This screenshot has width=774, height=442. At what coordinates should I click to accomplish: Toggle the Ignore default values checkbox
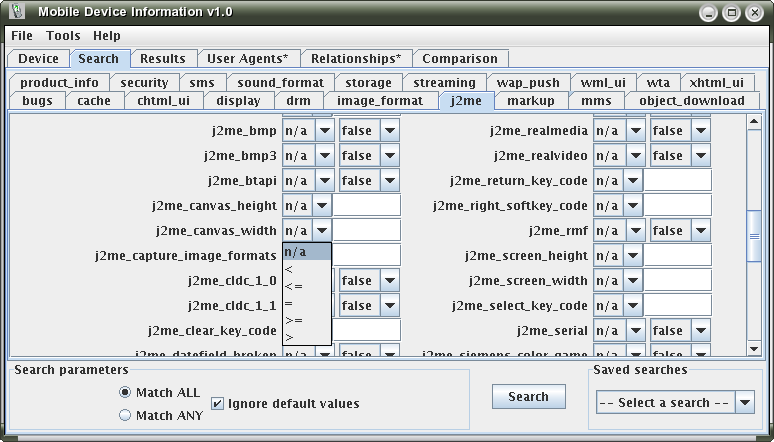tap(218, 404)
